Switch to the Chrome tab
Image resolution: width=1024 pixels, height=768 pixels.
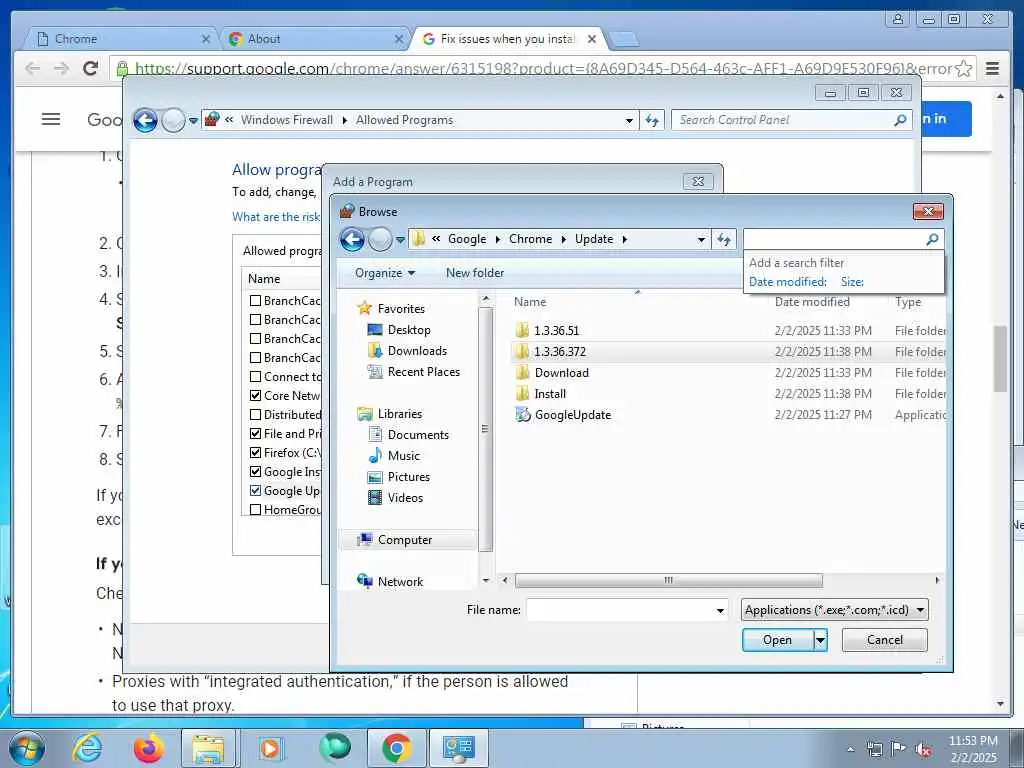click(x=122, y=39)
